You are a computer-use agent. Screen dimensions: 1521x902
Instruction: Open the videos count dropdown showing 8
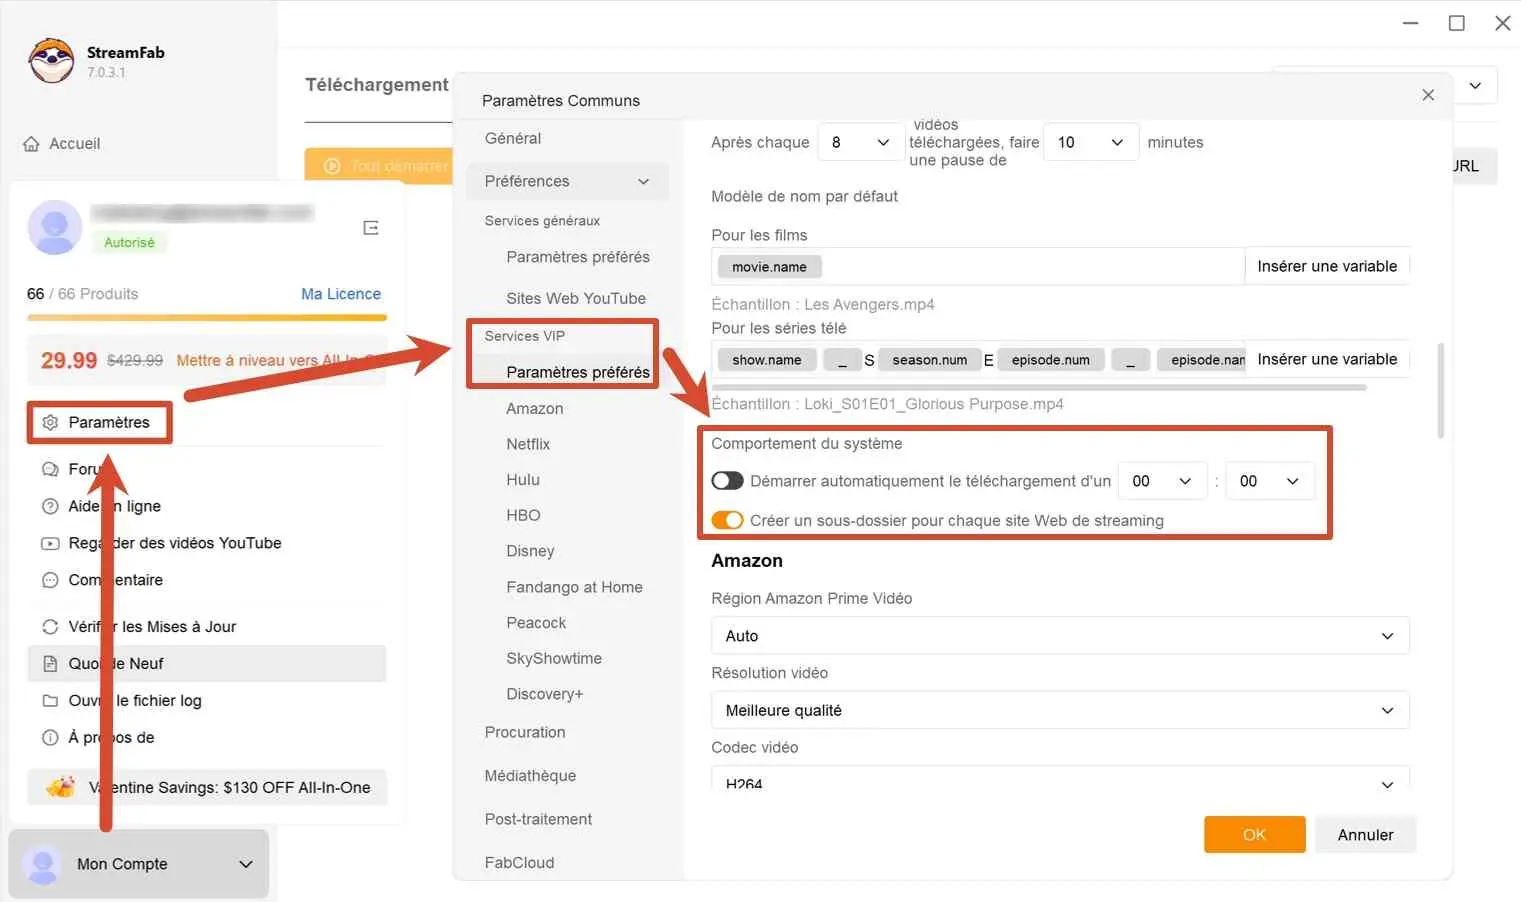click(859, 142)
